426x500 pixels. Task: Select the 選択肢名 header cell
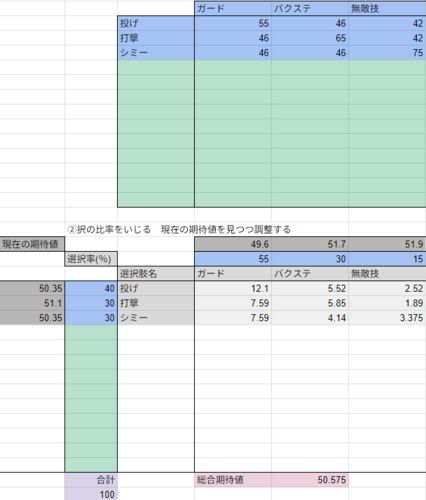(156, 274)
